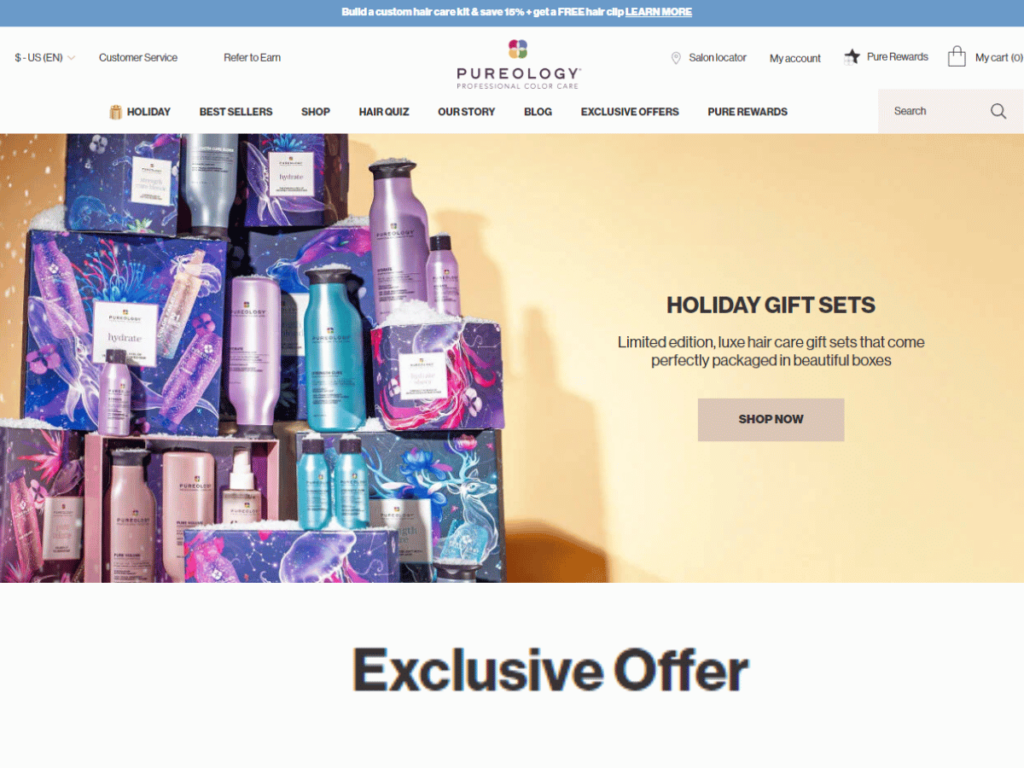The height and width of the screenshot is (768, 1024).
Task: Click the Holiday gift box icon
Action: click(x=116, y=112)
